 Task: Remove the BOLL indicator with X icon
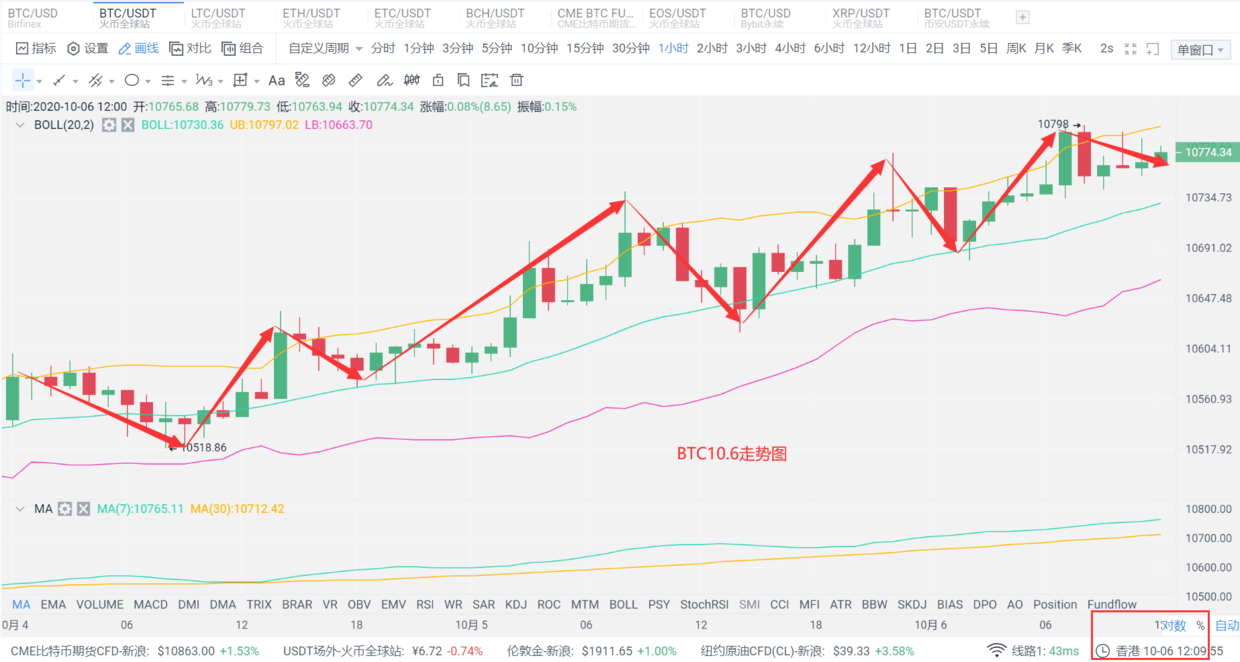[128, 125]
